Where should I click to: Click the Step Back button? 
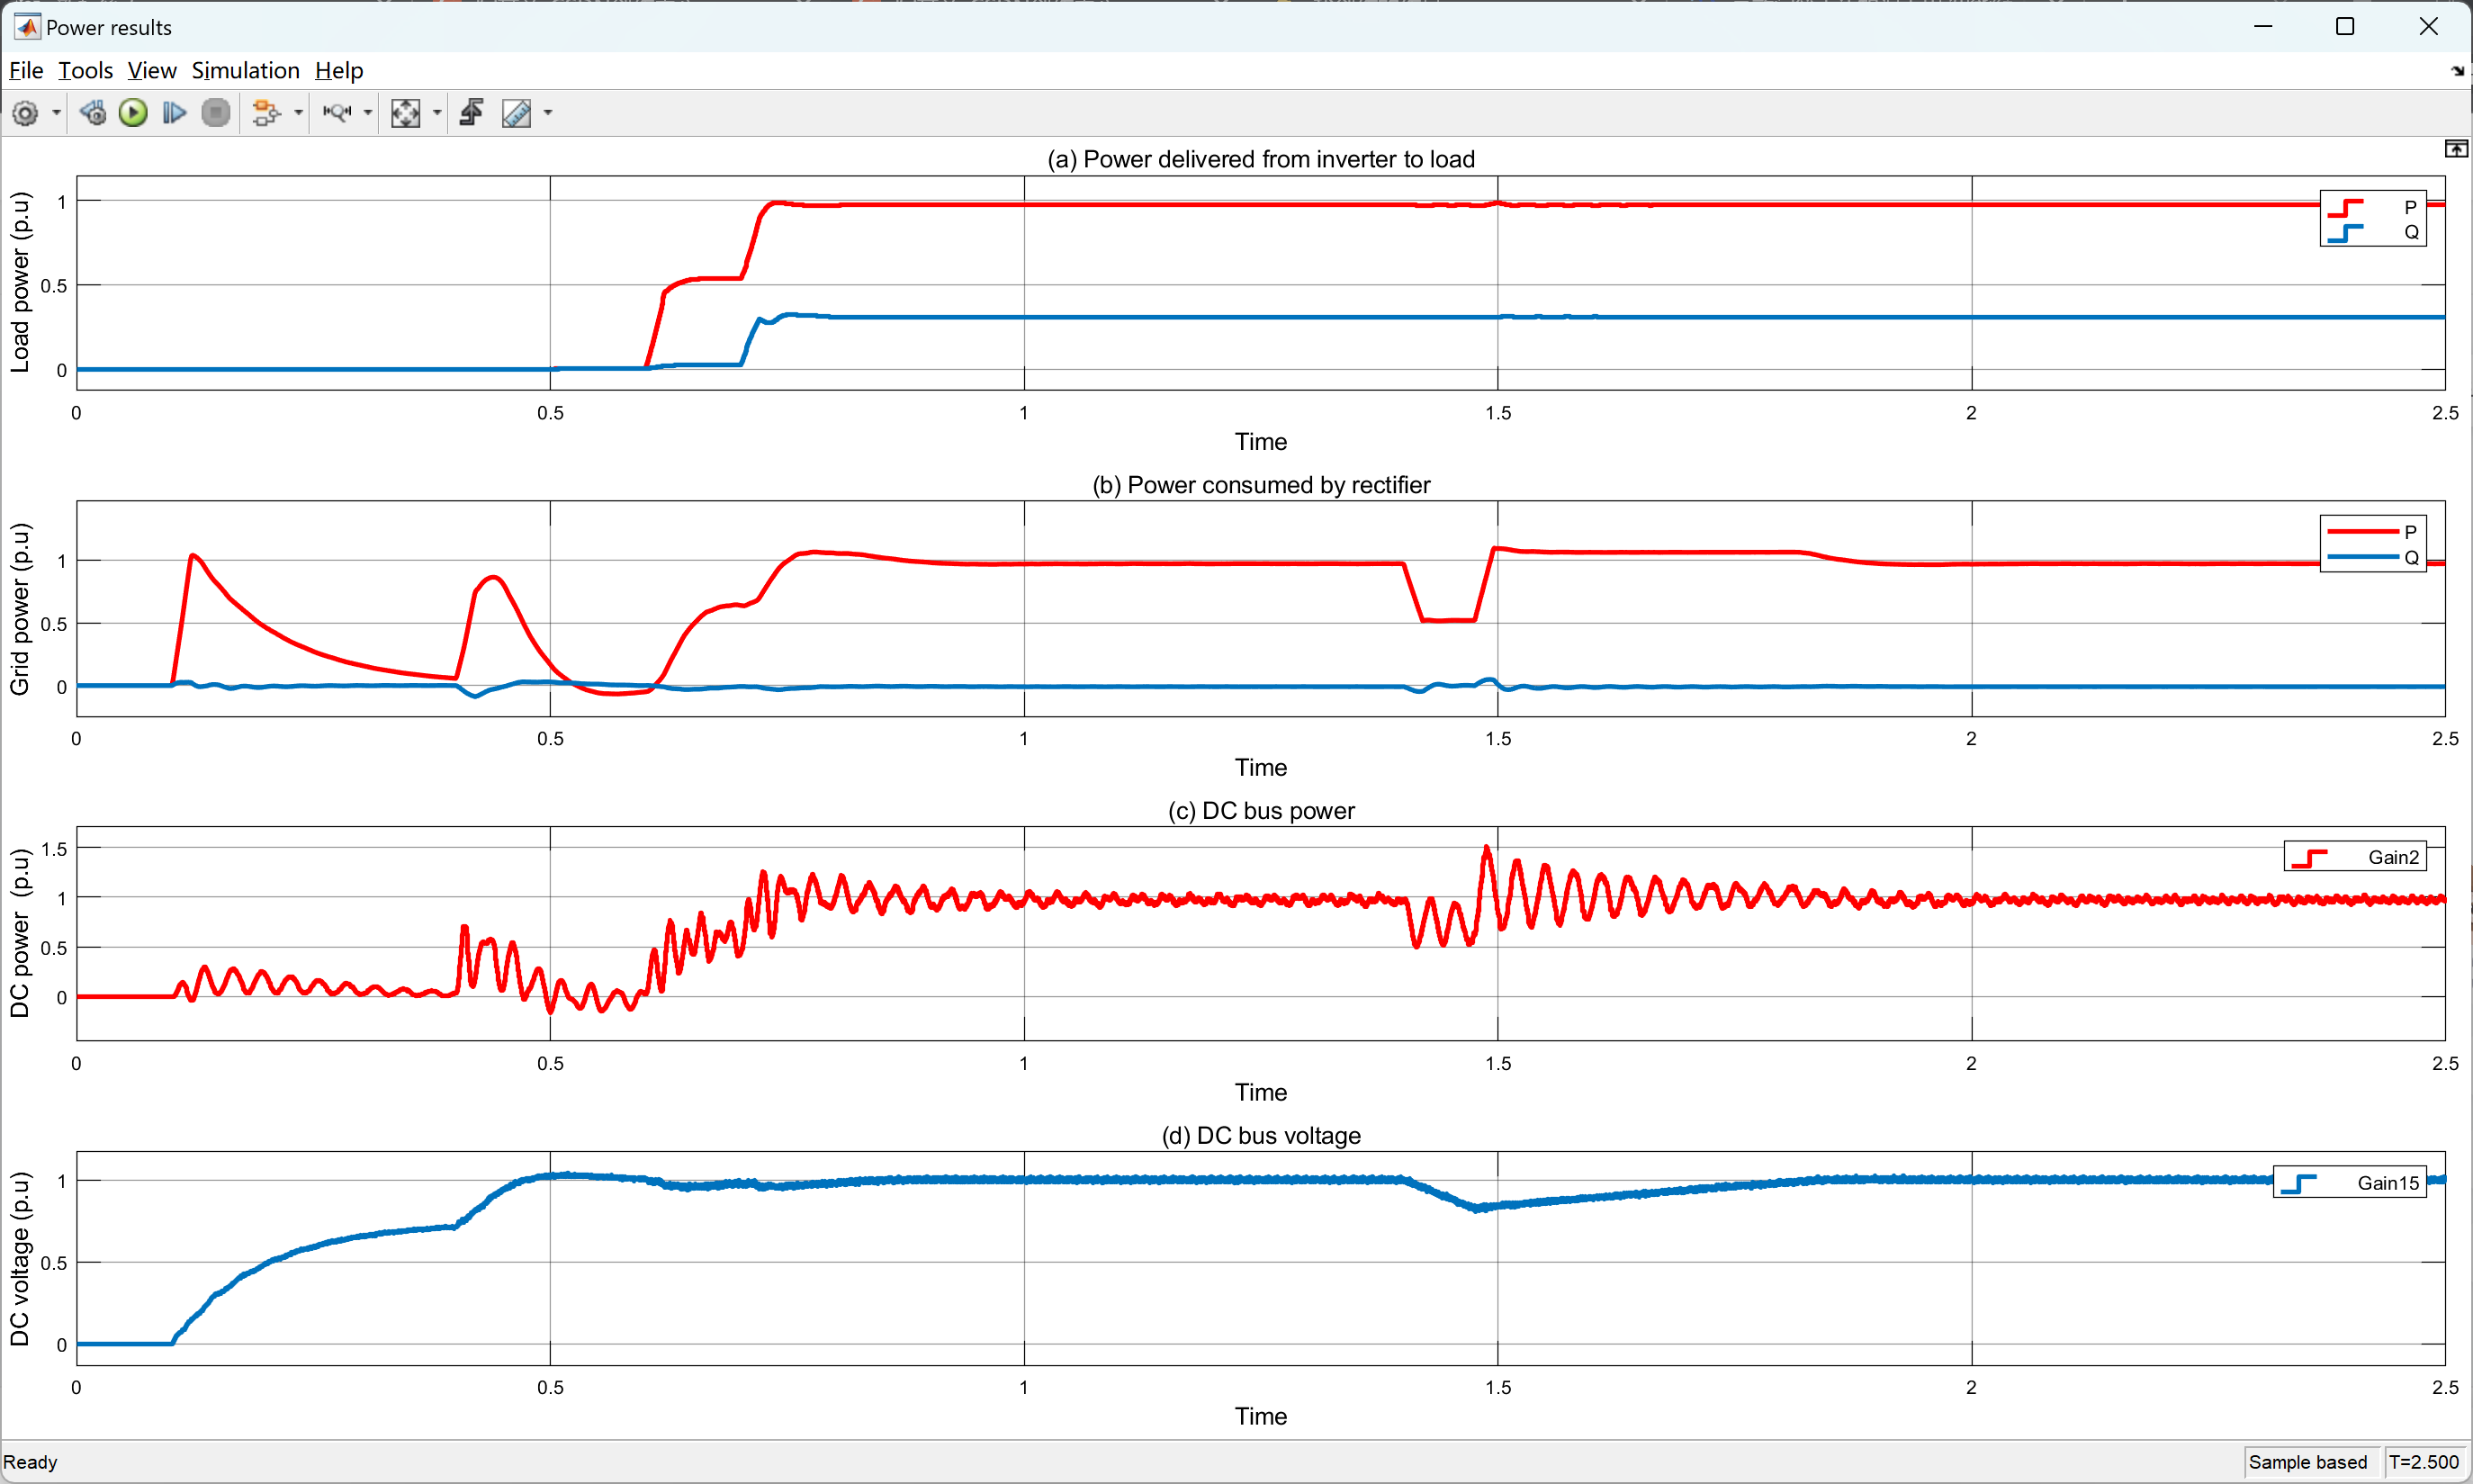pos(93,113)
